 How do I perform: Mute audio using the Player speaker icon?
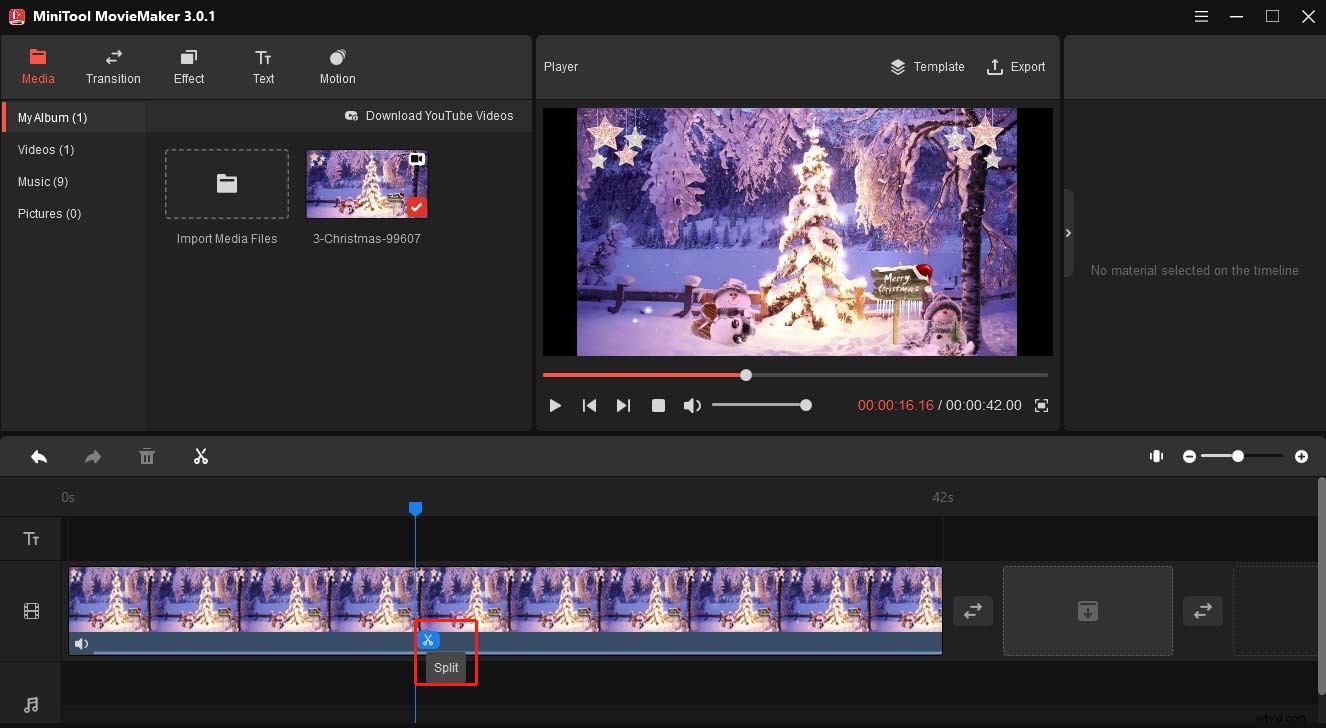coord(692,405)
